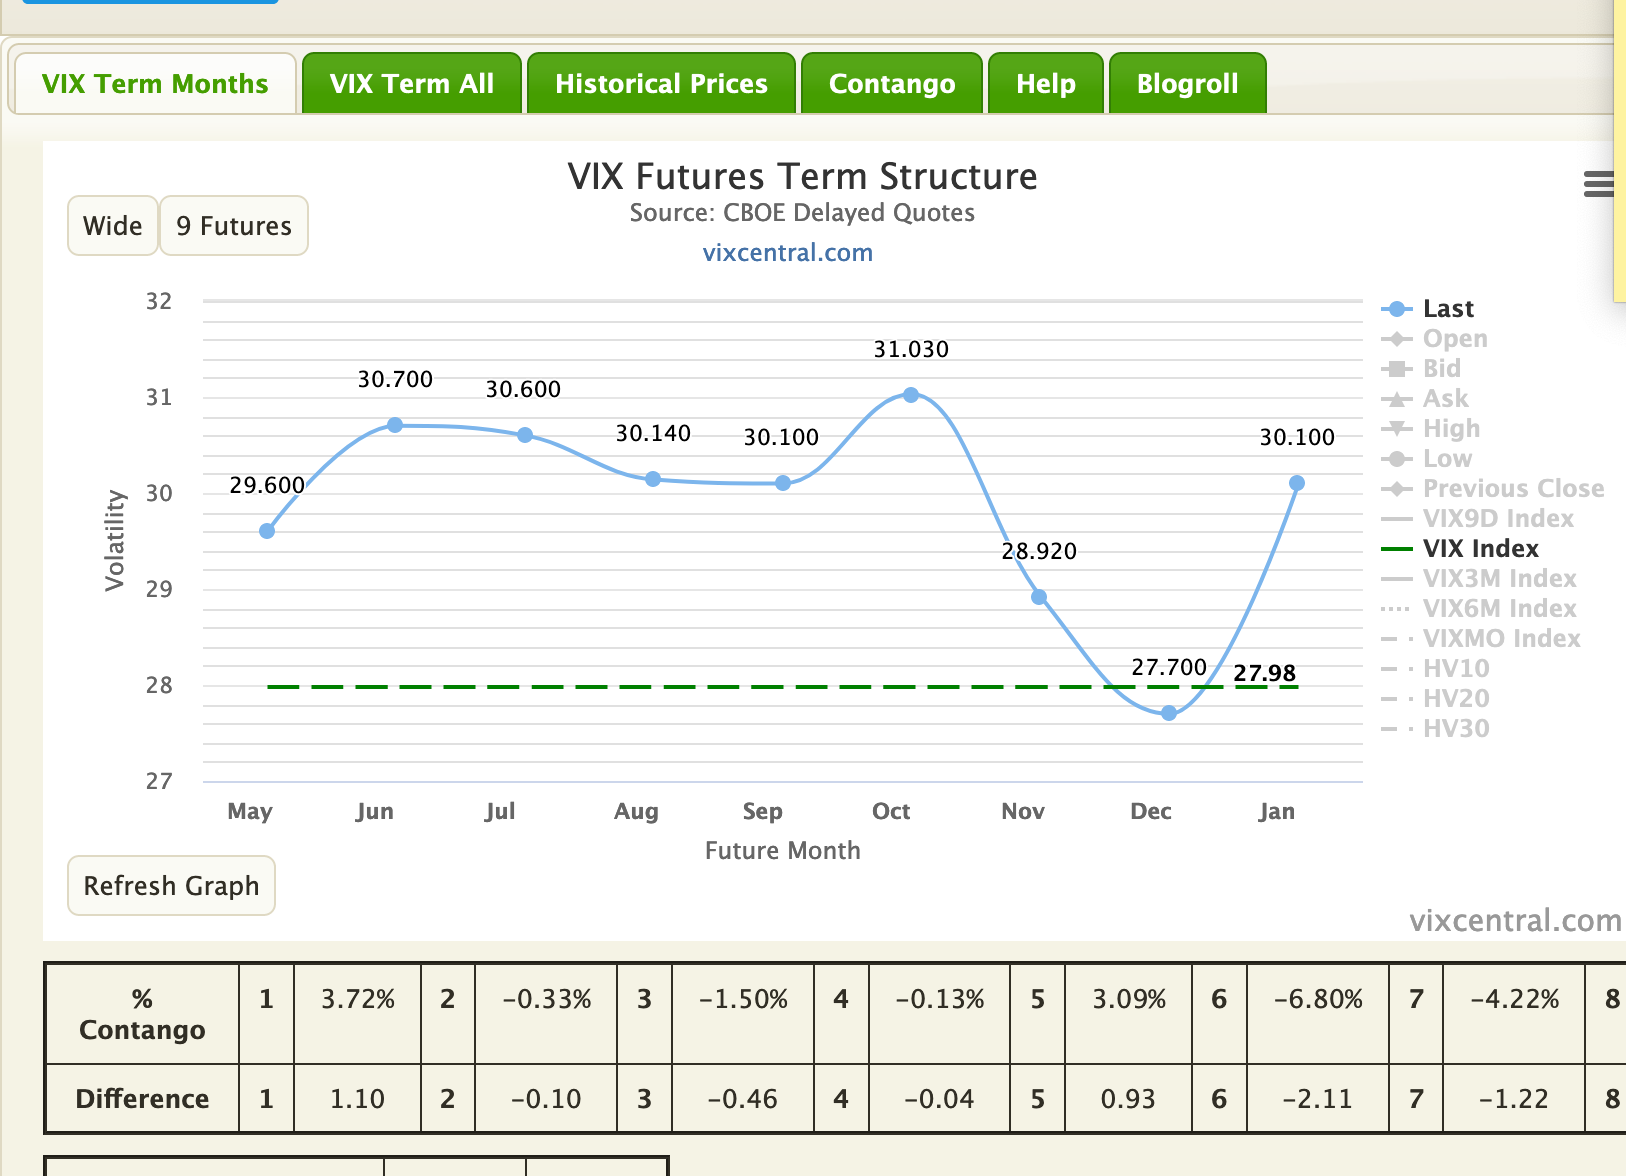Click the -0.46 difference cell

point(743,1099)
